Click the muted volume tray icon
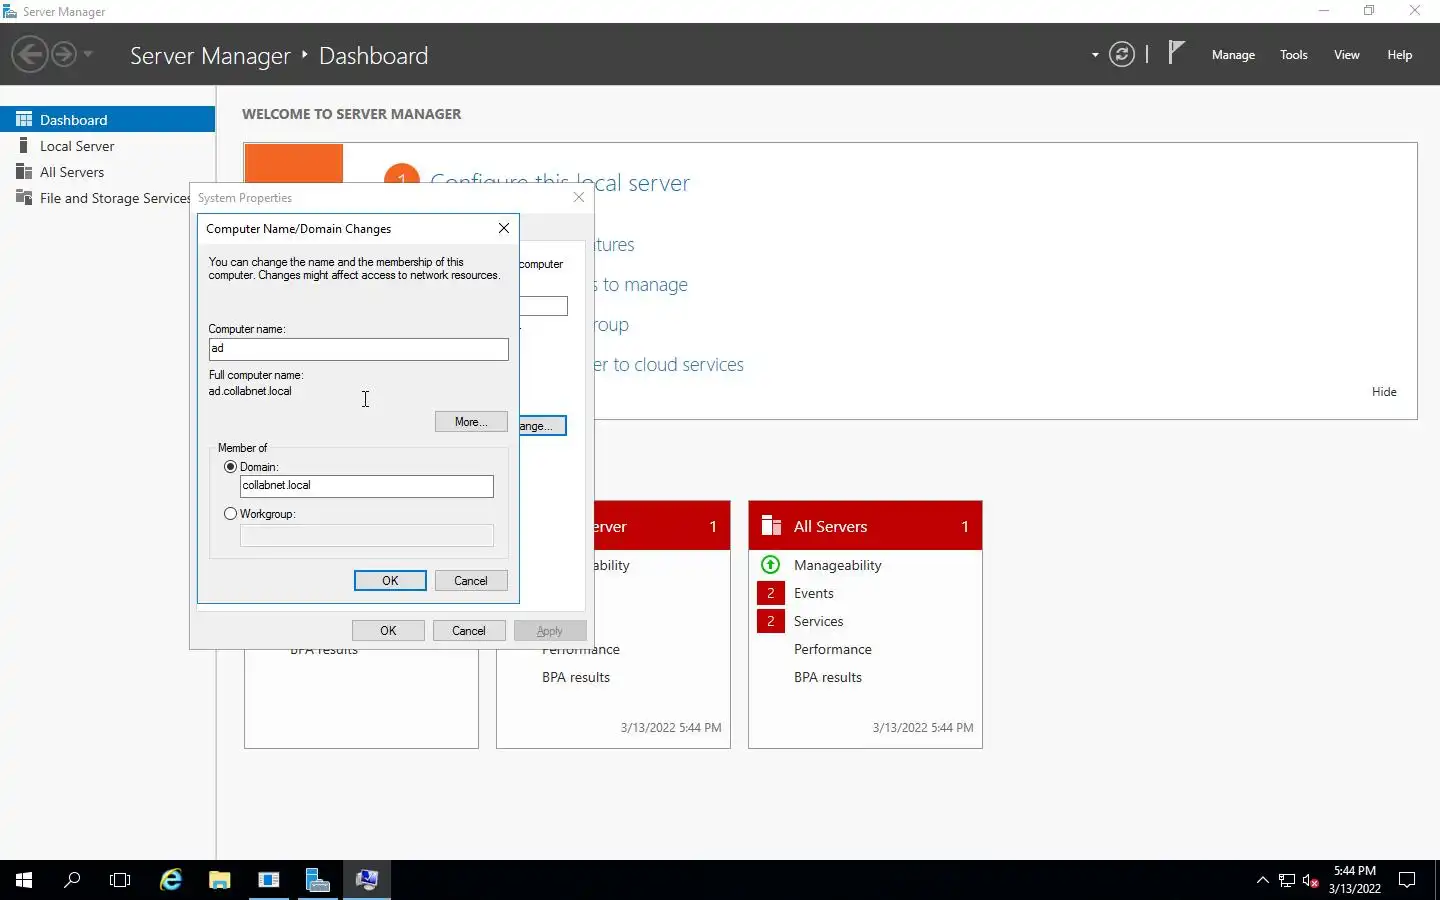Screen dimensions: 1440x900 coord(1311,880)
